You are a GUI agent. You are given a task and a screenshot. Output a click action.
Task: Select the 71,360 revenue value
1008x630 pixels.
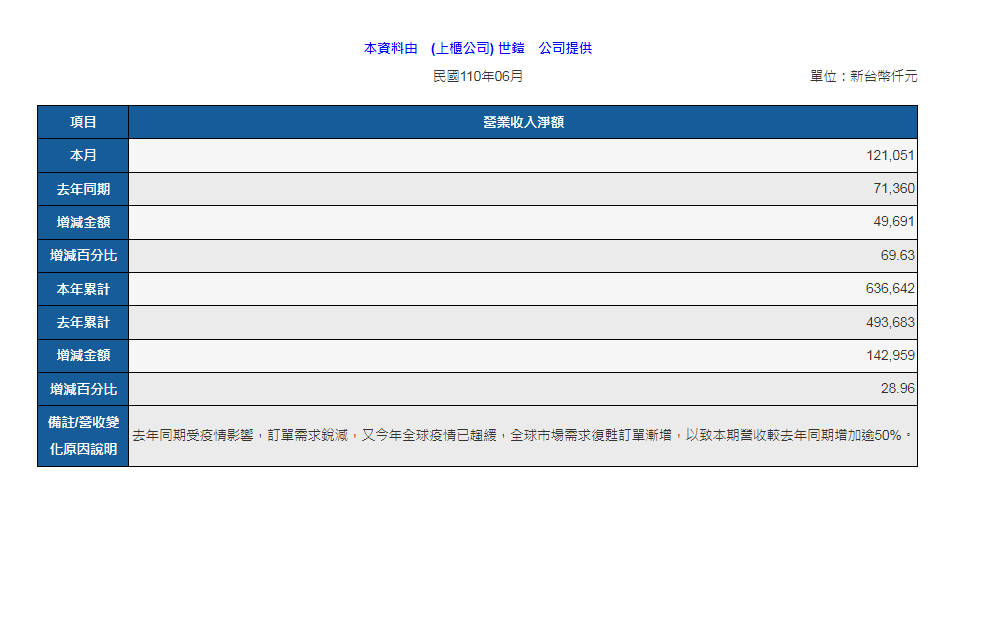[x=894, y=189]
